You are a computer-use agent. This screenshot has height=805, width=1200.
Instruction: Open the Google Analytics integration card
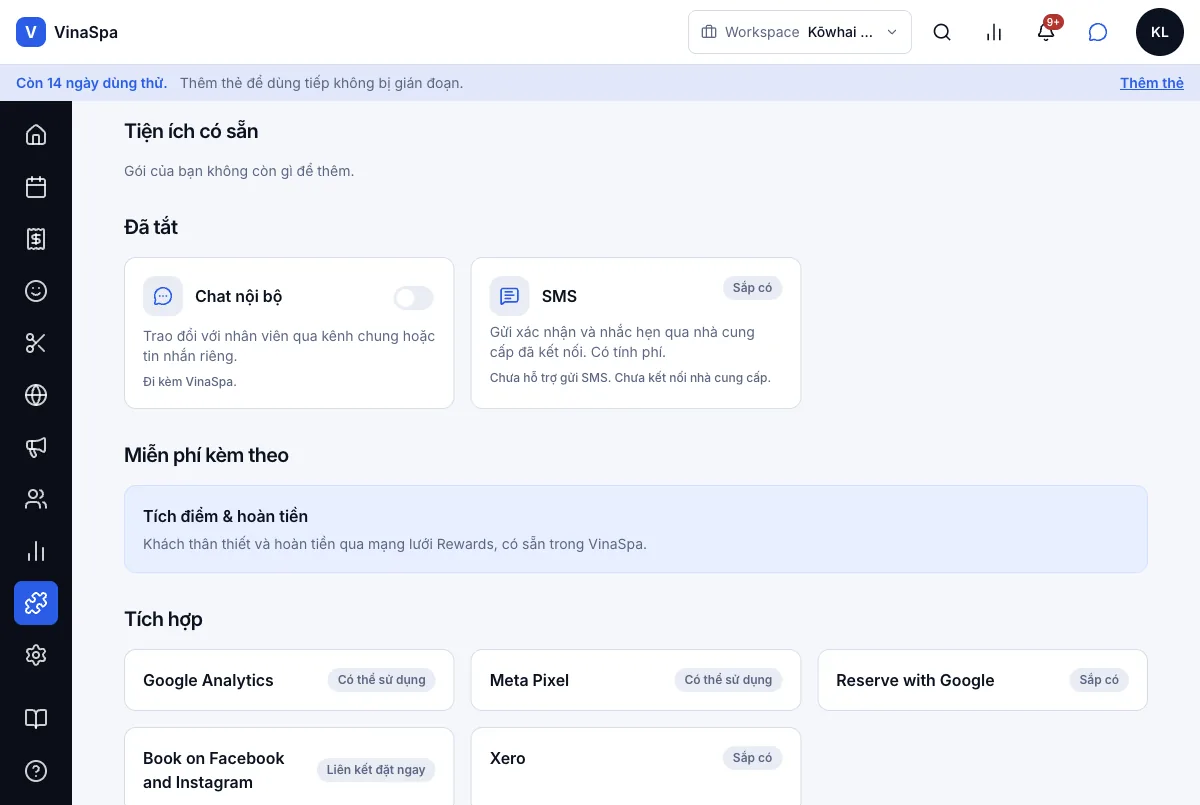tap(289, 680)
